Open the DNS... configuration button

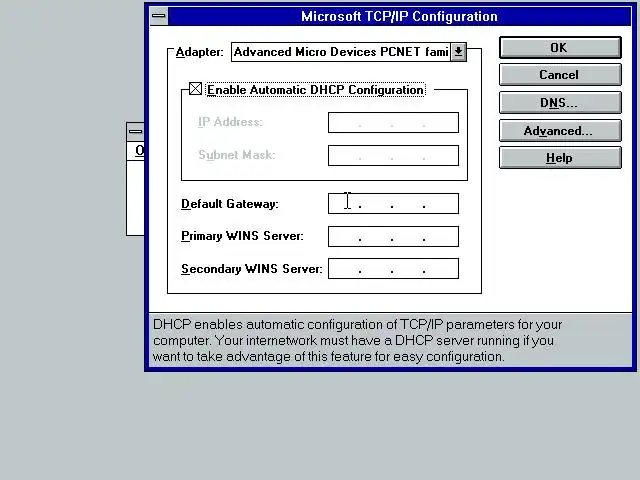[560, 102]
